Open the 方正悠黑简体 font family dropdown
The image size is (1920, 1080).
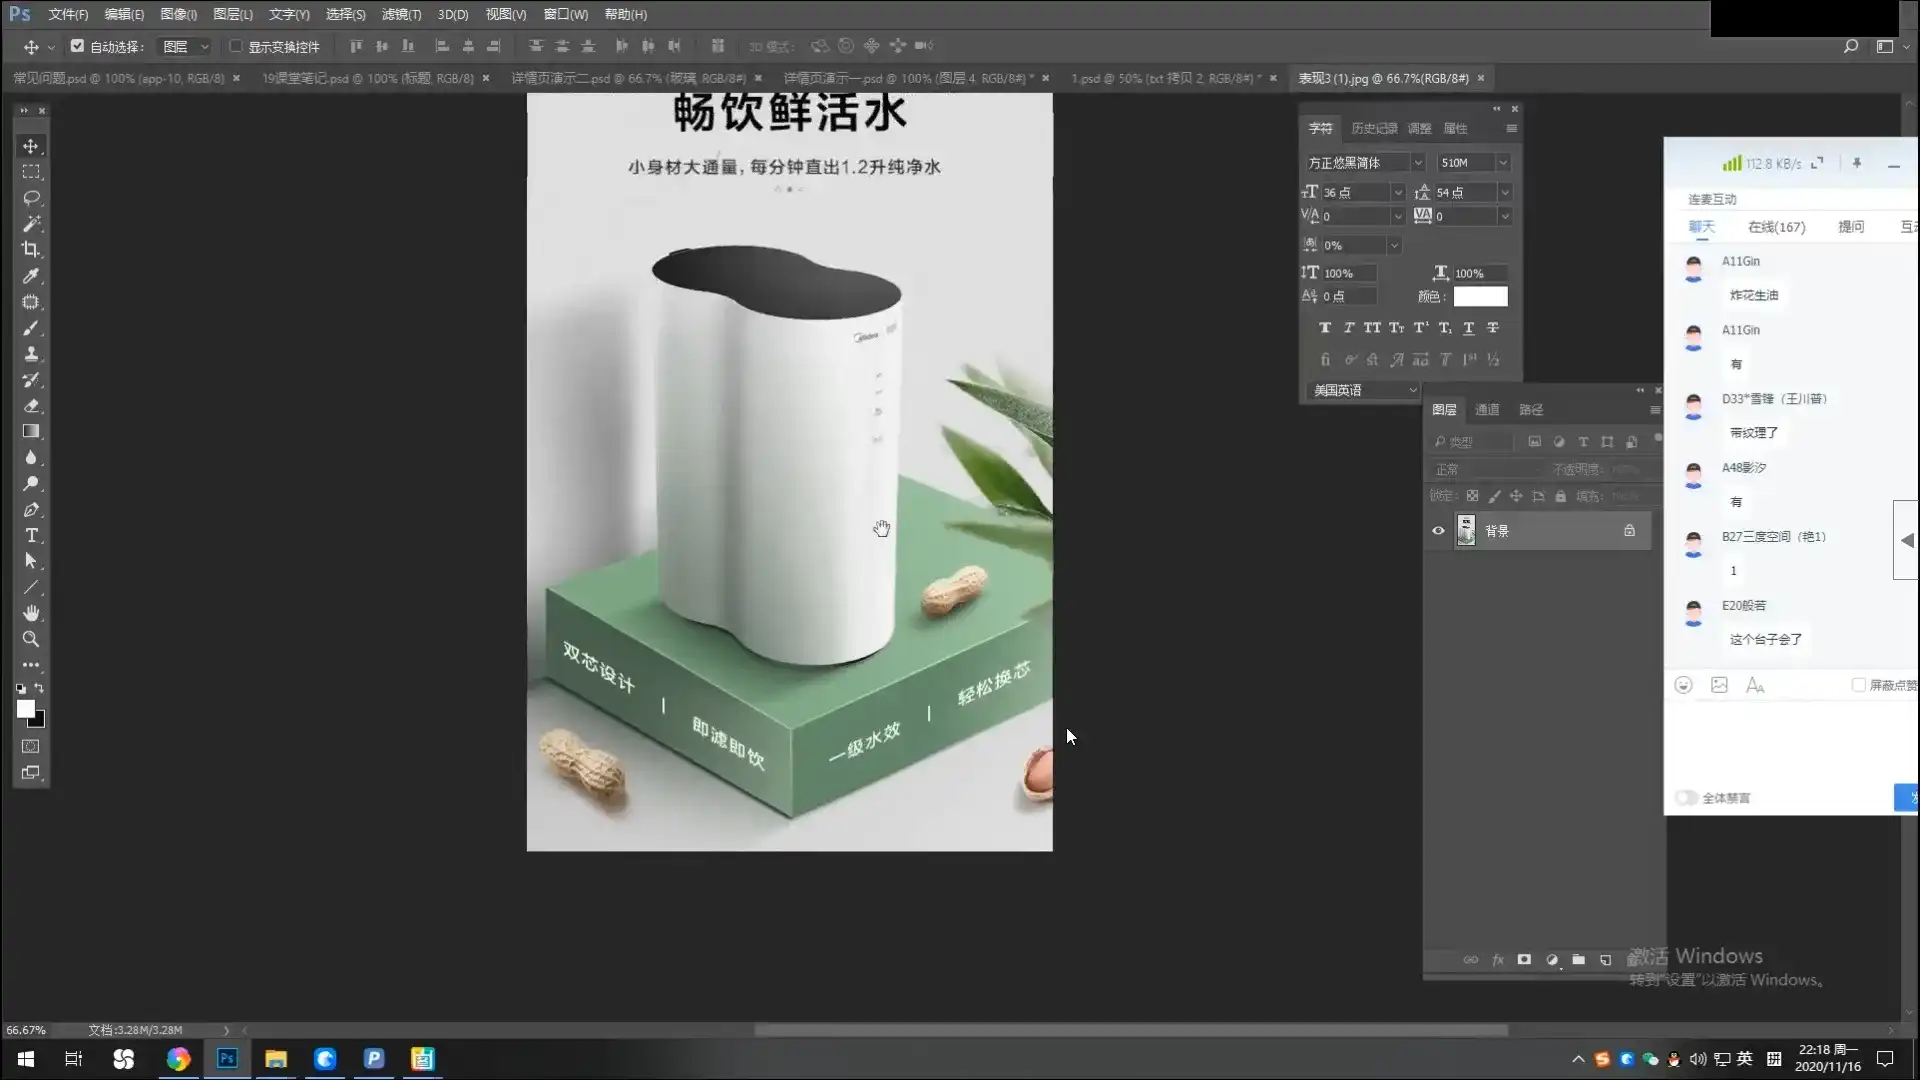pyautogui.click(x=1418, y=162)
